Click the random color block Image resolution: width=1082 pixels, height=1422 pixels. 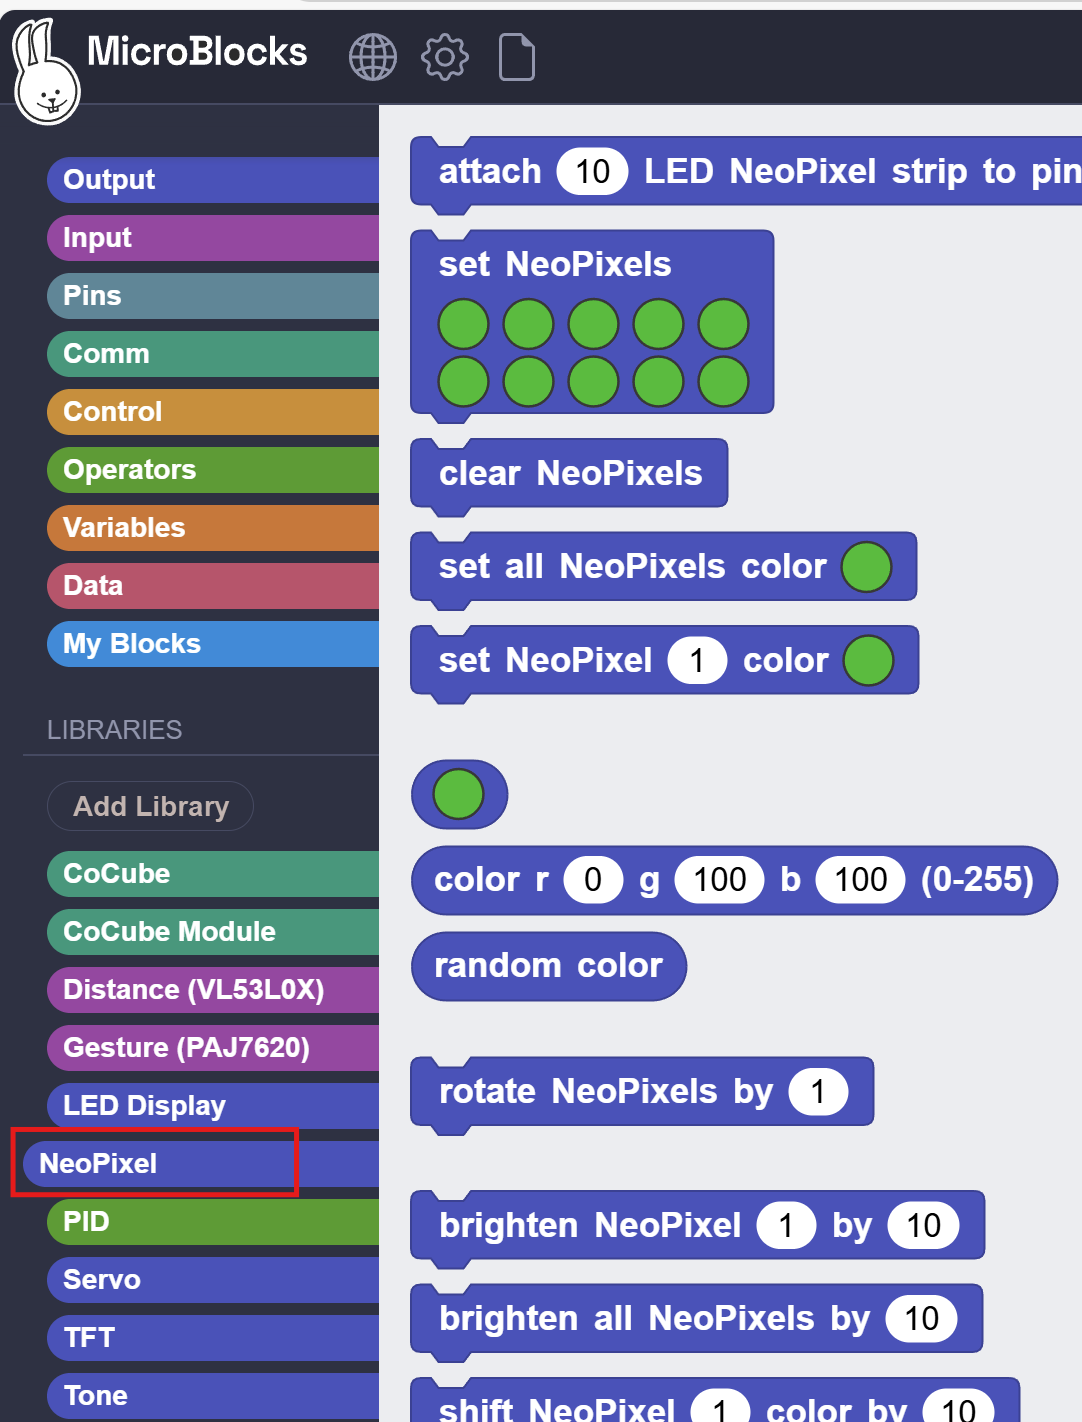click(x=549, y=966)
